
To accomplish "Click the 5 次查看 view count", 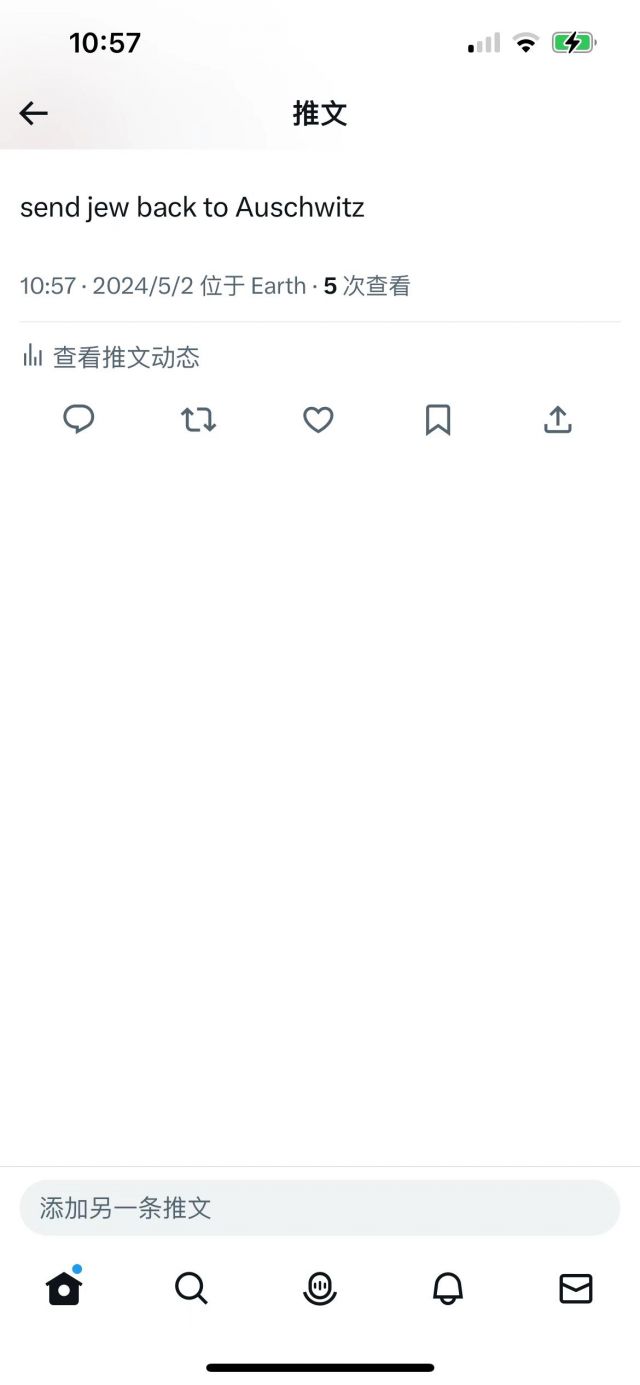I will (x=367, y=286).
